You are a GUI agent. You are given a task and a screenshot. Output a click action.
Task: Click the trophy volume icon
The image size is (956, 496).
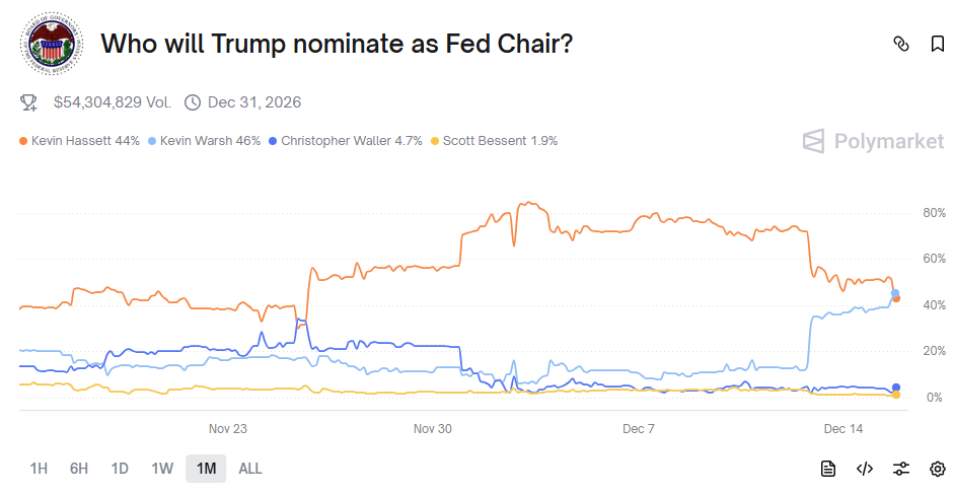(x=29, y=102)
